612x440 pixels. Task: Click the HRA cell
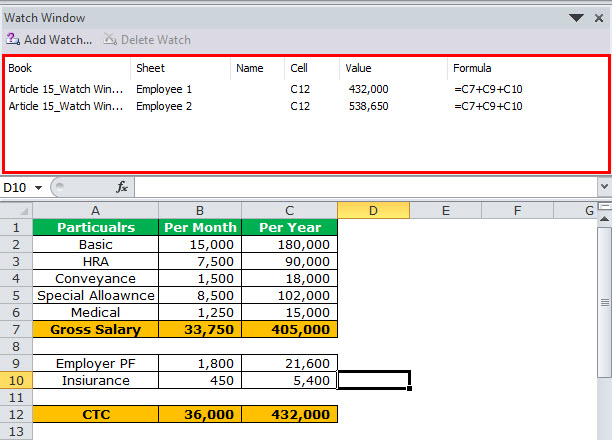coord(96,262)
